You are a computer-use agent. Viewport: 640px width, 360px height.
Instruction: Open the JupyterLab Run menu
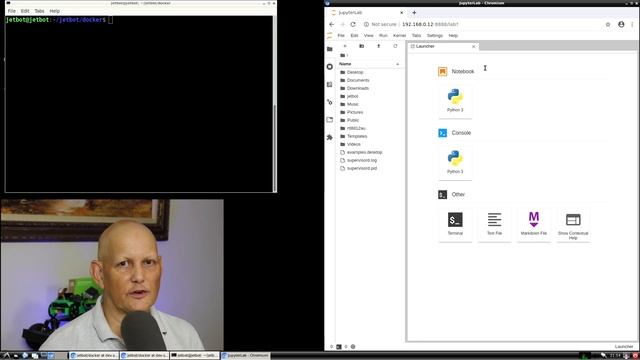pos(383,36)
